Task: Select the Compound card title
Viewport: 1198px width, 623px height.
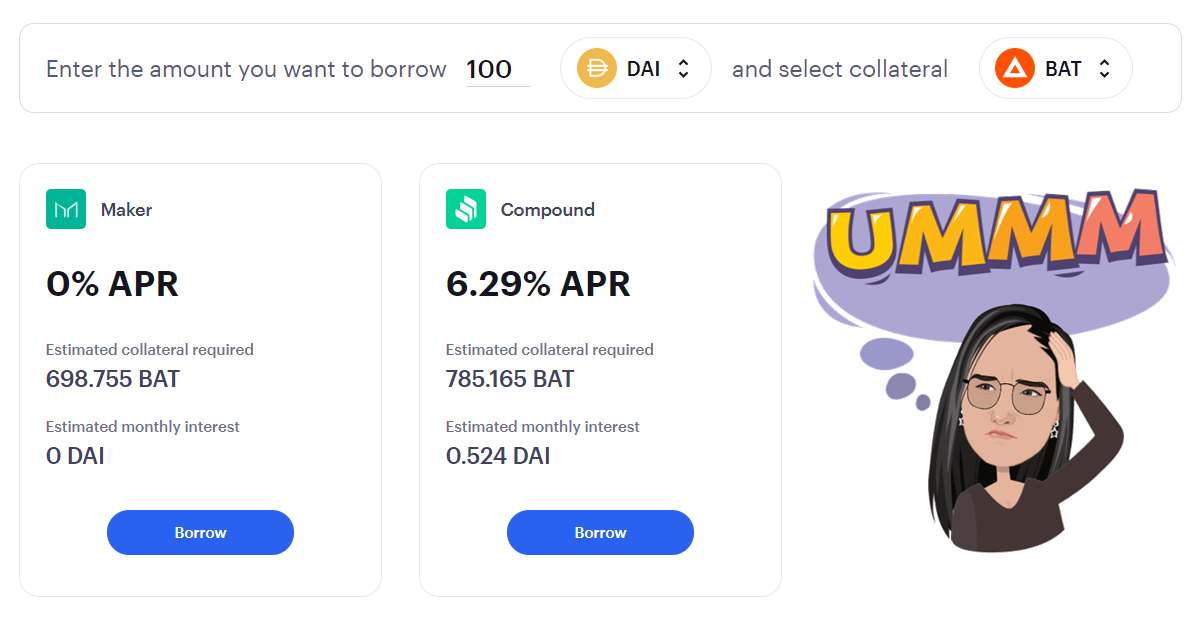Action: pos(547,210)
